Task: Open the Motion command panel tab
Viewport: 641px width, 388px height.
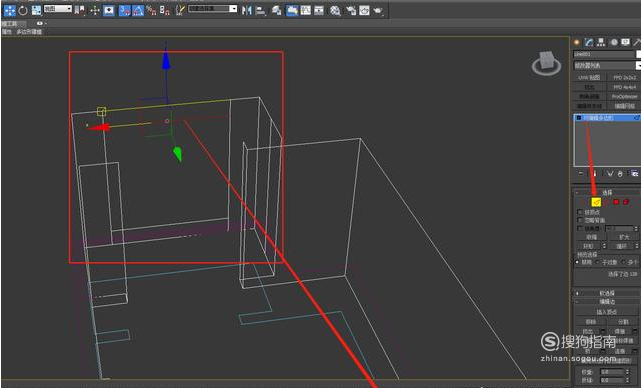Action: click(614, 42)
